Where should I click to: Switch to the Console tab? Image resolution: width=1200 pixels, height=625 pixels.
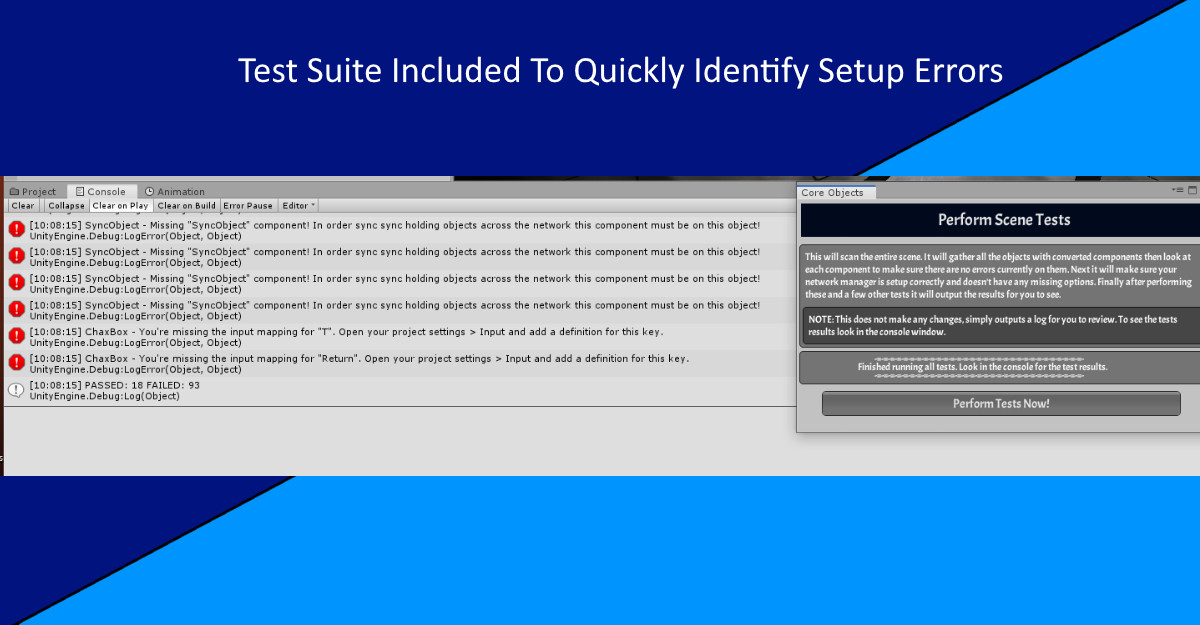pyautogui.click(x=100, y=192)
